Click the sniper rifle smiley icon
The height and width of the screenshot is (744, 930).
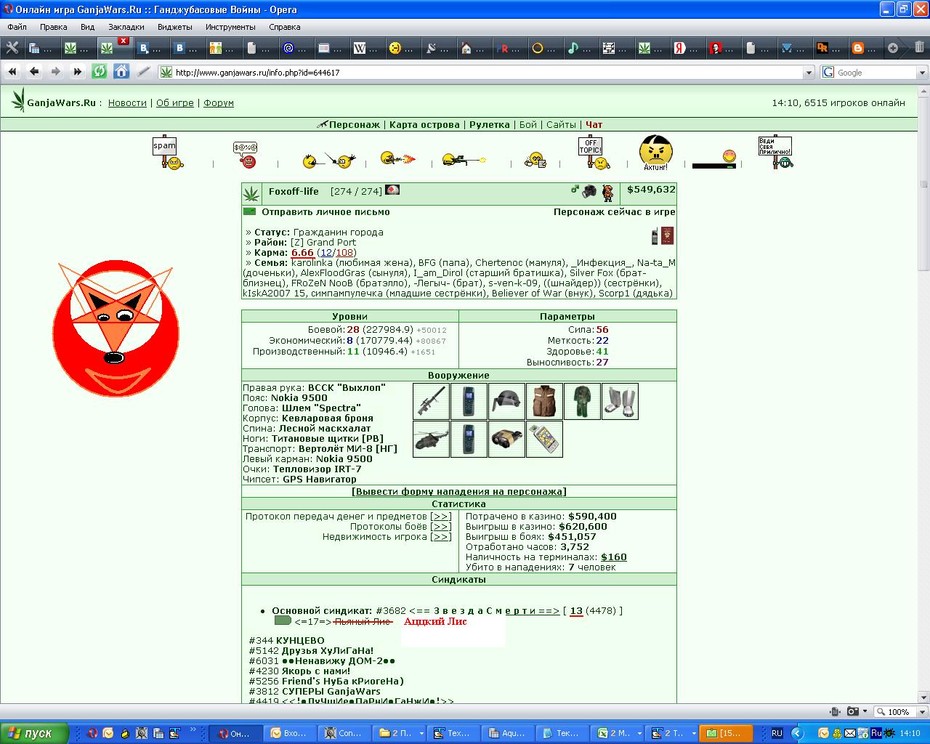[464, 160]
